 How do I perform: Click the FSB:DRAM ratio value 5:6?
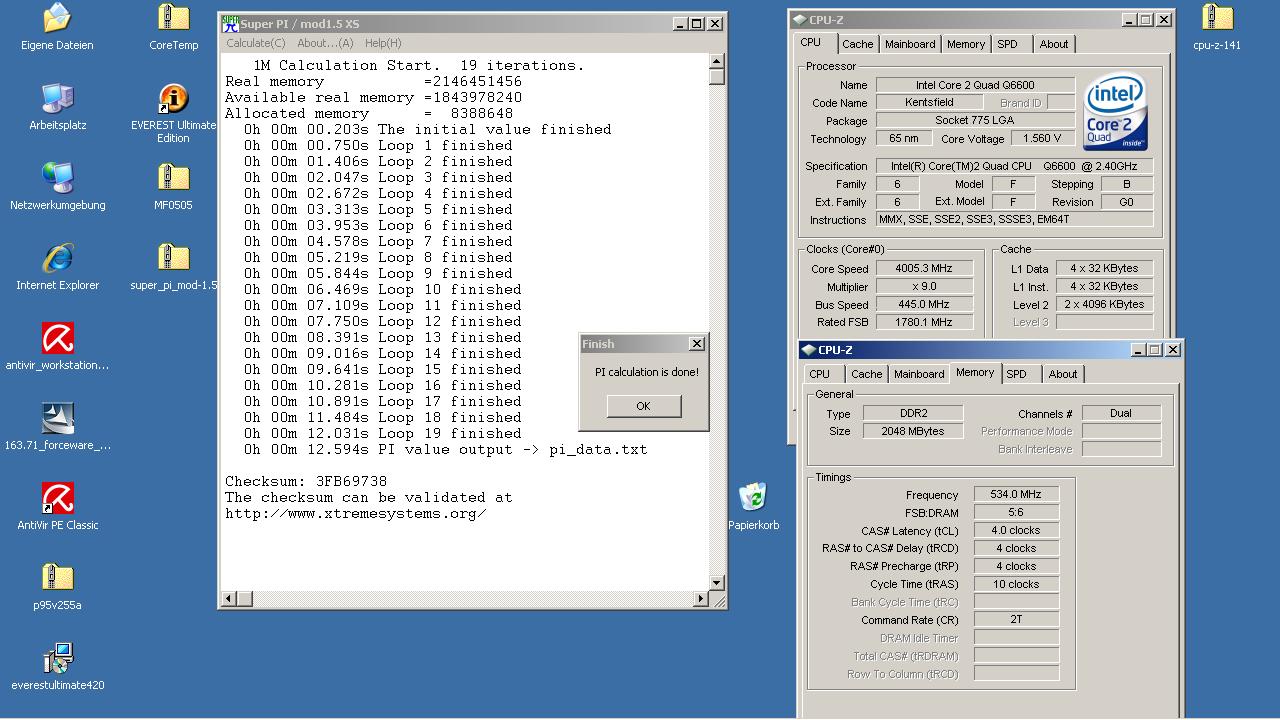pos(1016,512)
